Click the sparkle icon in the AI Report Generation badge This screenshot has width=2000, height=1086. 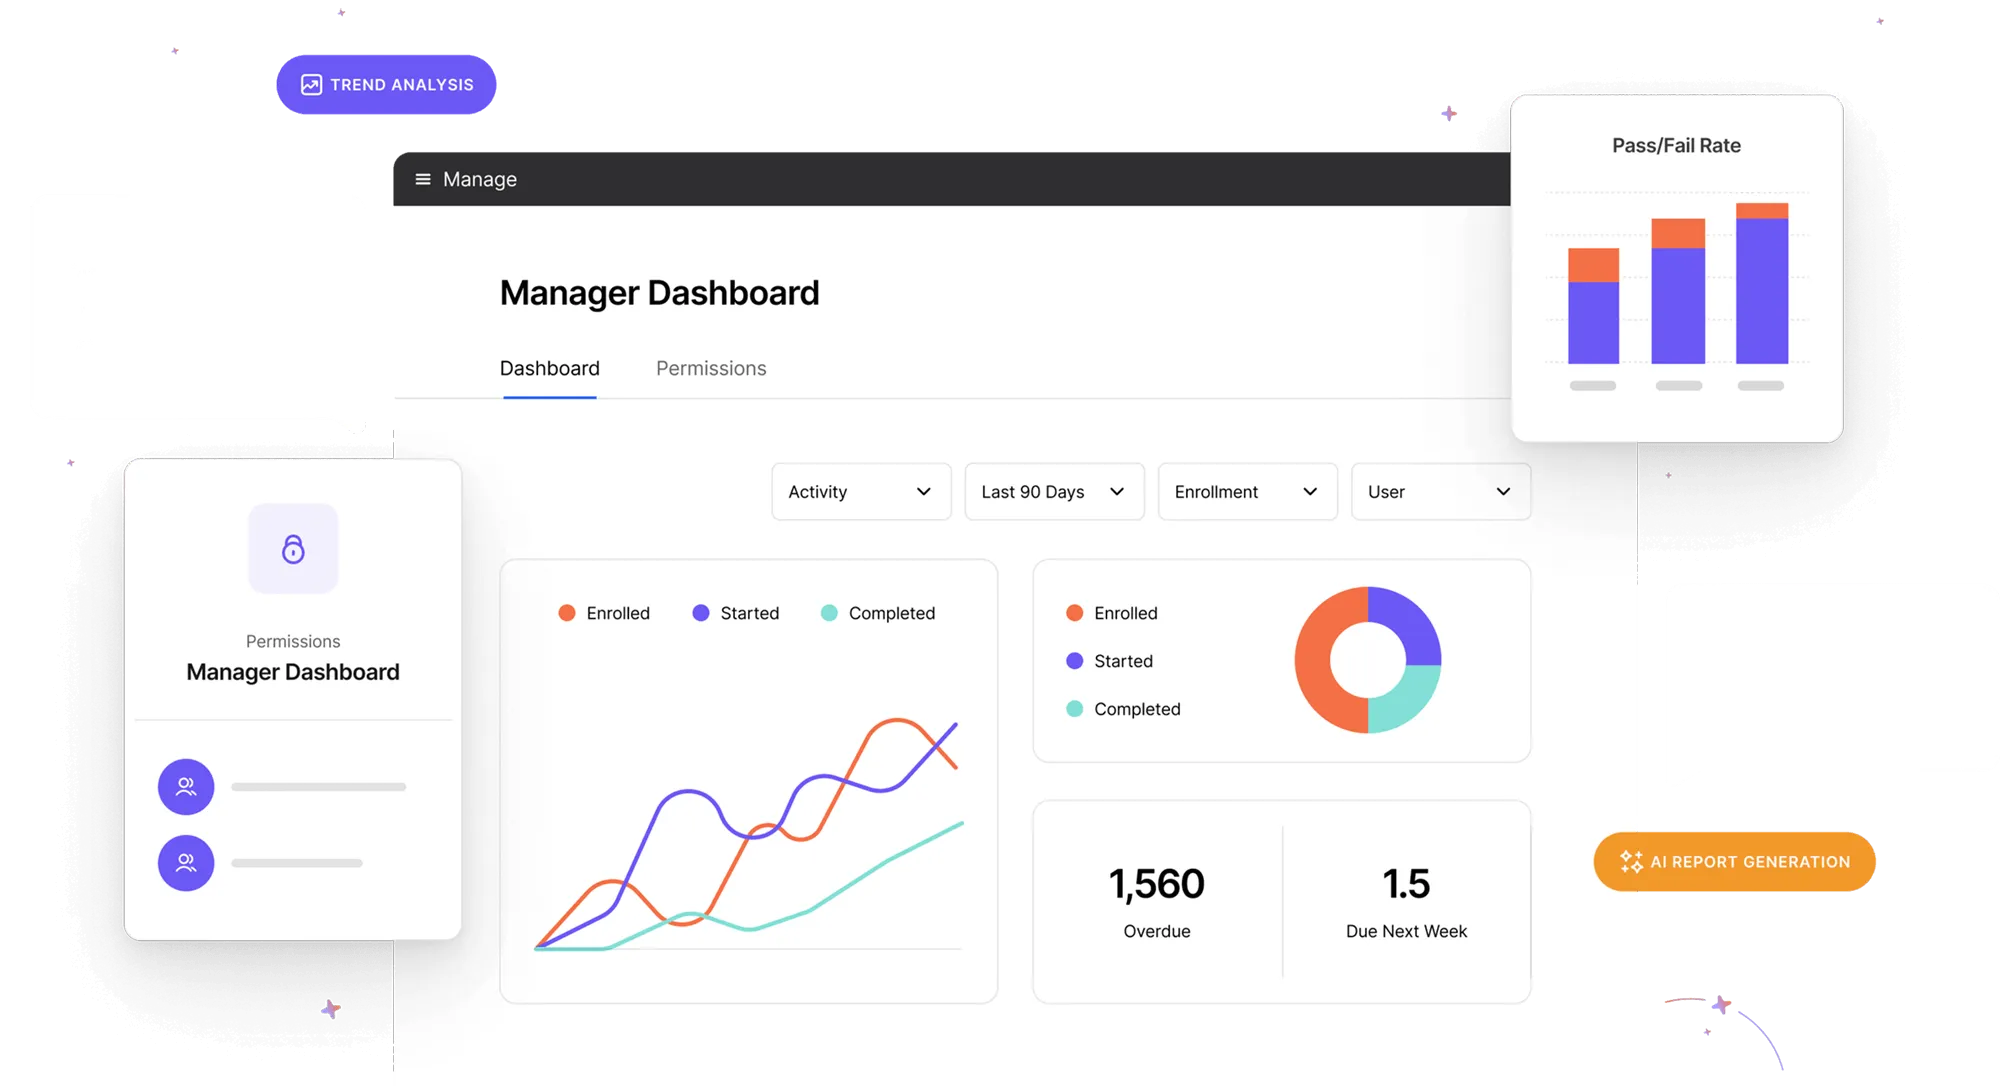(1631, 861)
